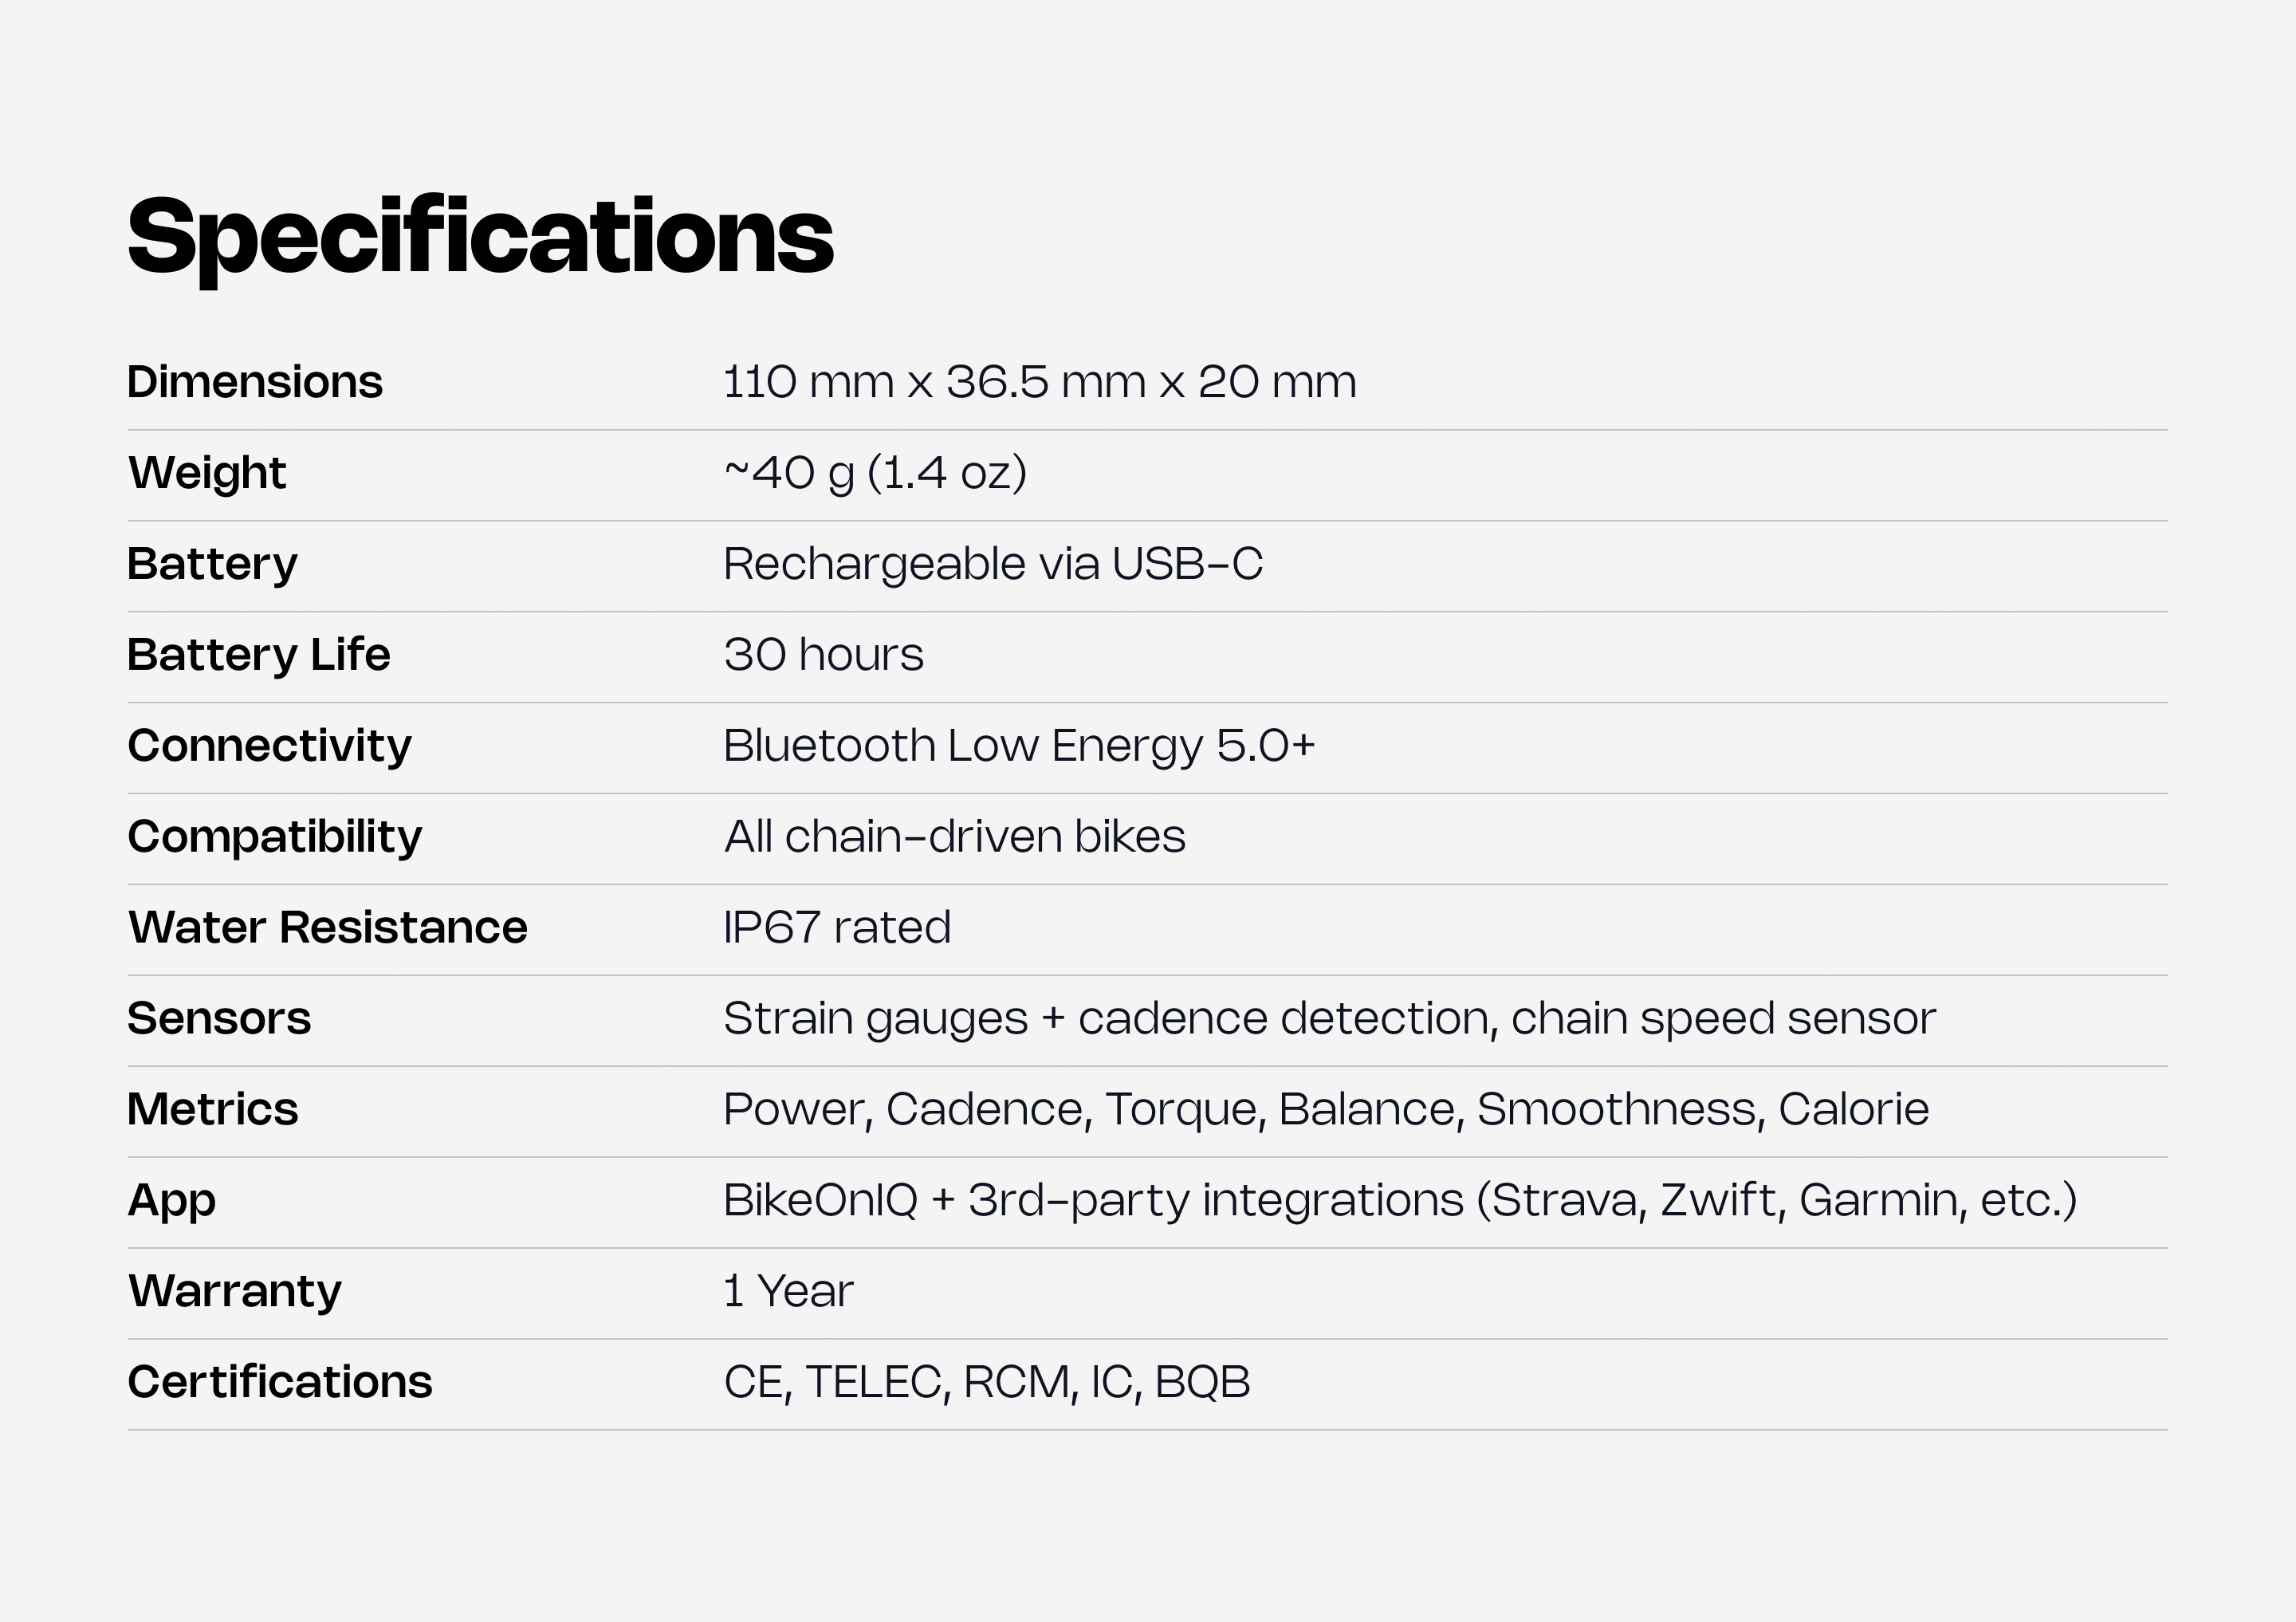Click the Strain gauges sensors description
The width and height of the screenshot is (2296, 1622).
coord(1329,1019)
